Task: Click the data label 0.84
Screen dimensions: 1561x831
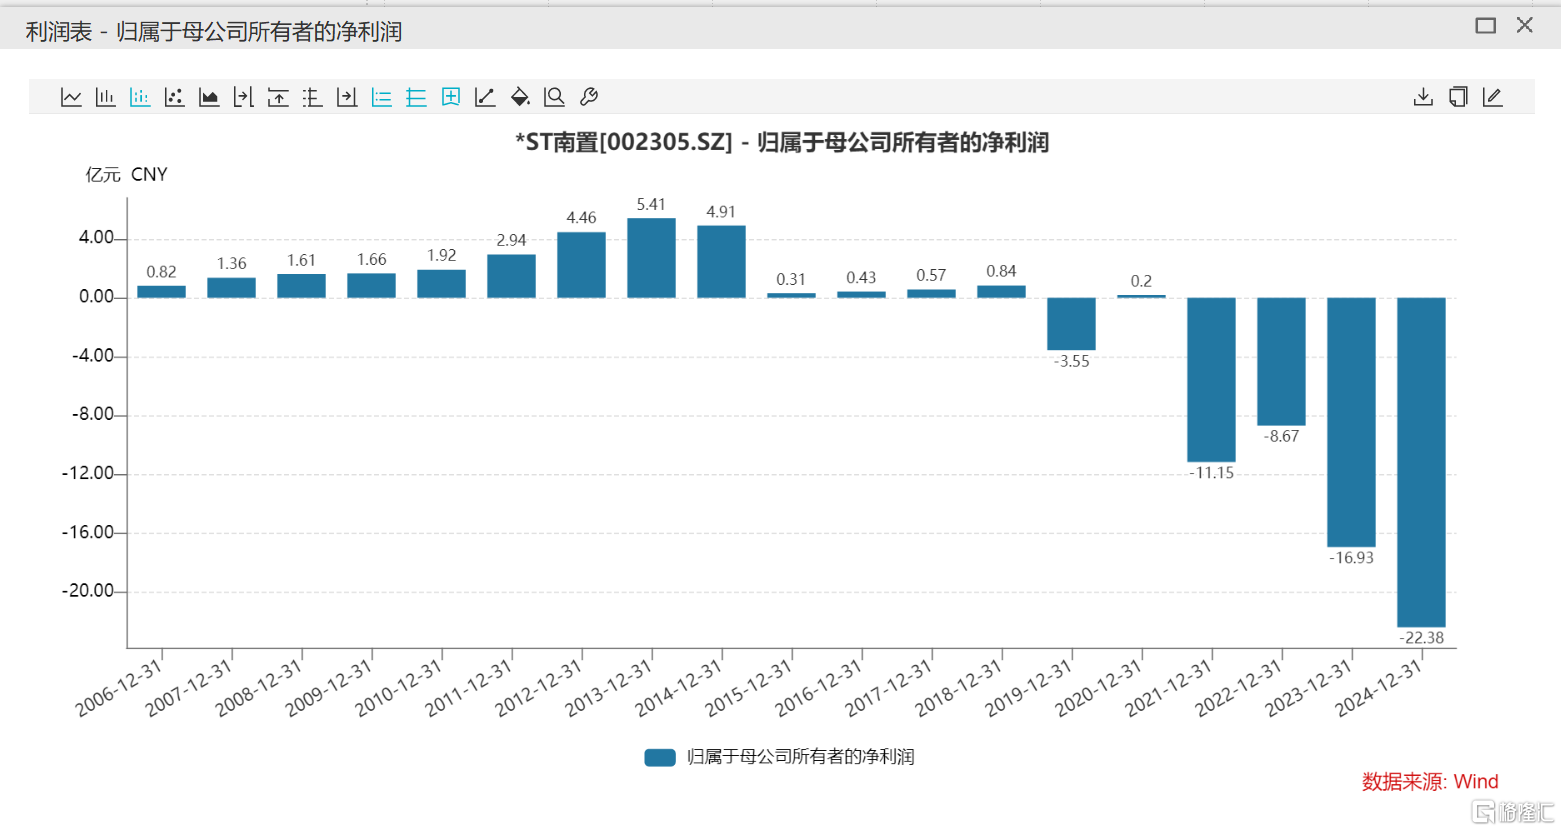Action: click(x=1001, y=272)
